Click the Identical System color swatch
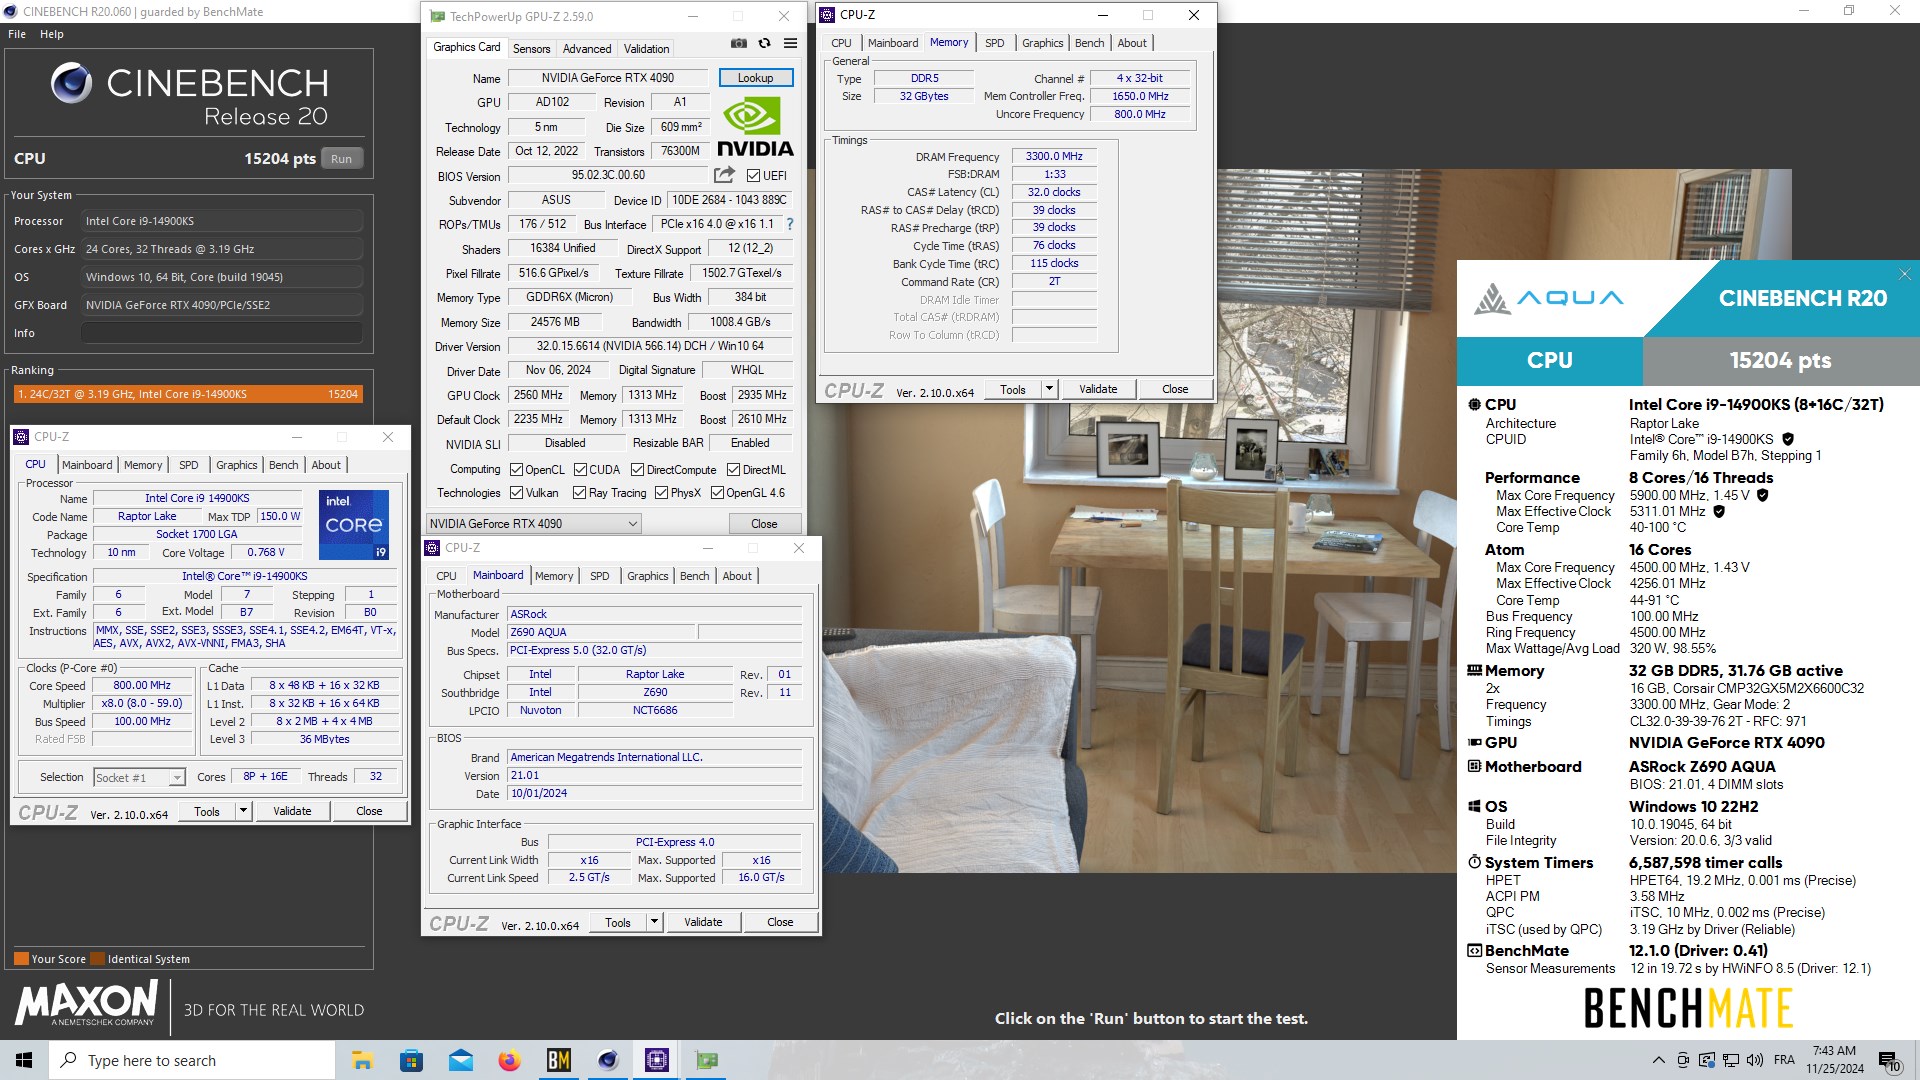Screen dimensions: 1920x1080 coord(98,958)
